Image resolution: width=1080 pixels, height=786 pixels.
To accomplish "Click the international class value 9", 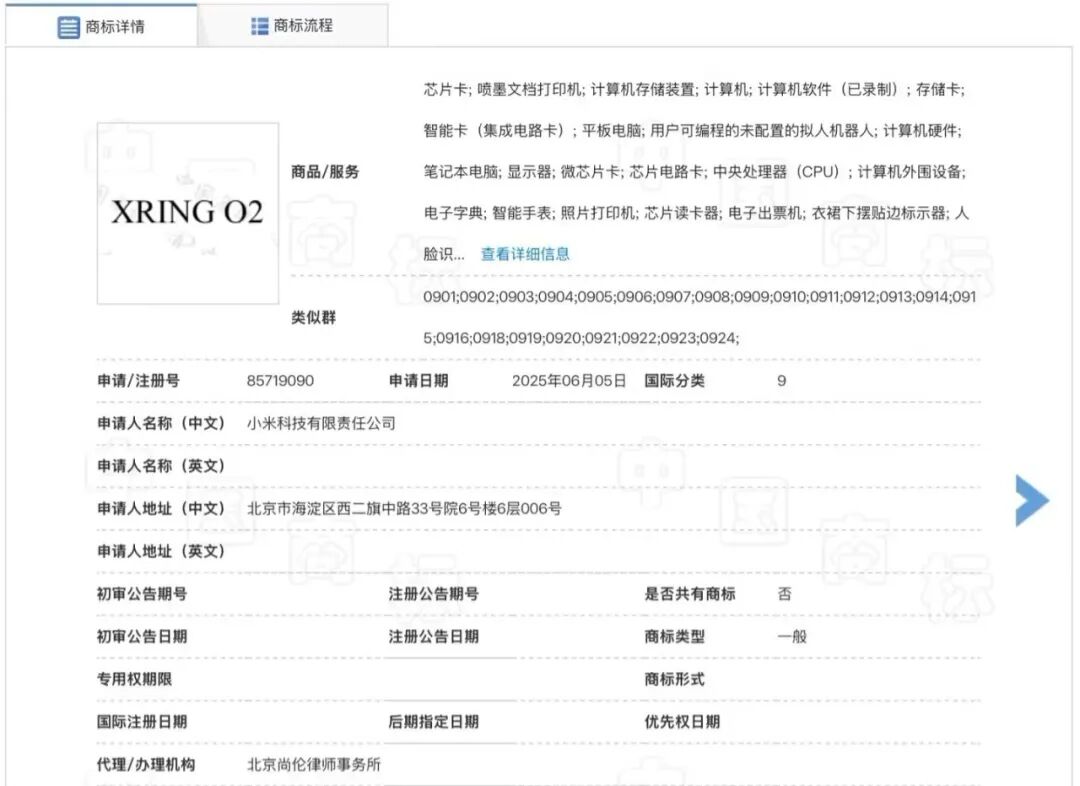I will point(783,380).
